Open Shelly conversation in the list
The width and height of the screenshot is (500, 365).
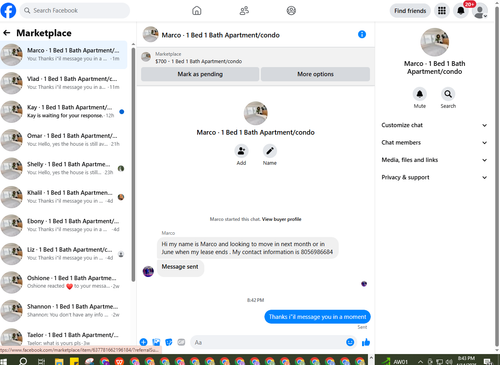63,168
